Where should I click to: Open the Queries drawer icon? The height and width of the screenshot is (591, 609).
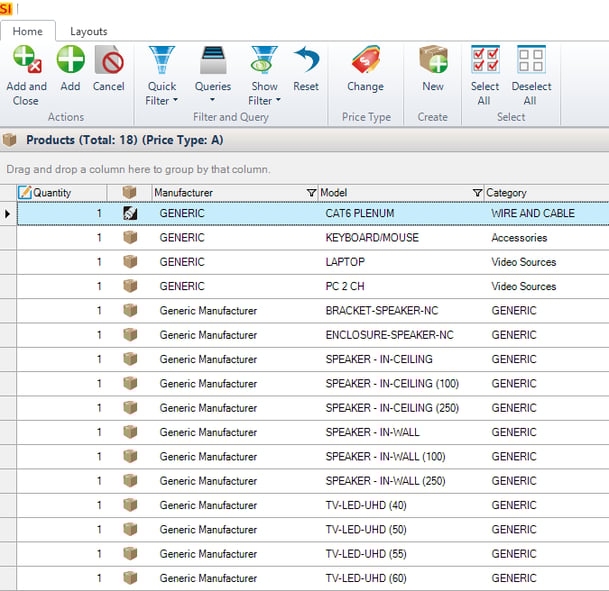coord(213,59)
